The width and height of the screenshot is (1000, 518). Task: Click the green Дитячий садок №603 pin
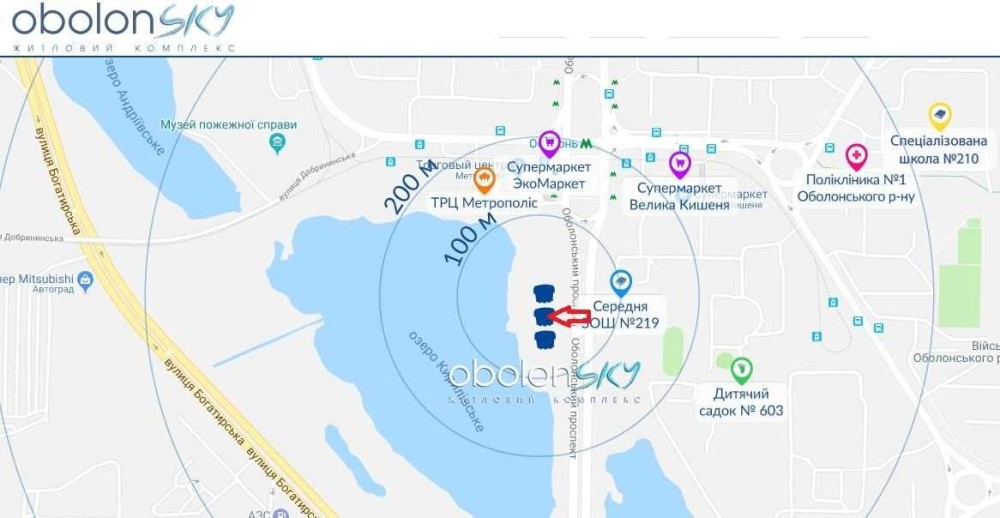pyautogui.click(x=741, y=370)
